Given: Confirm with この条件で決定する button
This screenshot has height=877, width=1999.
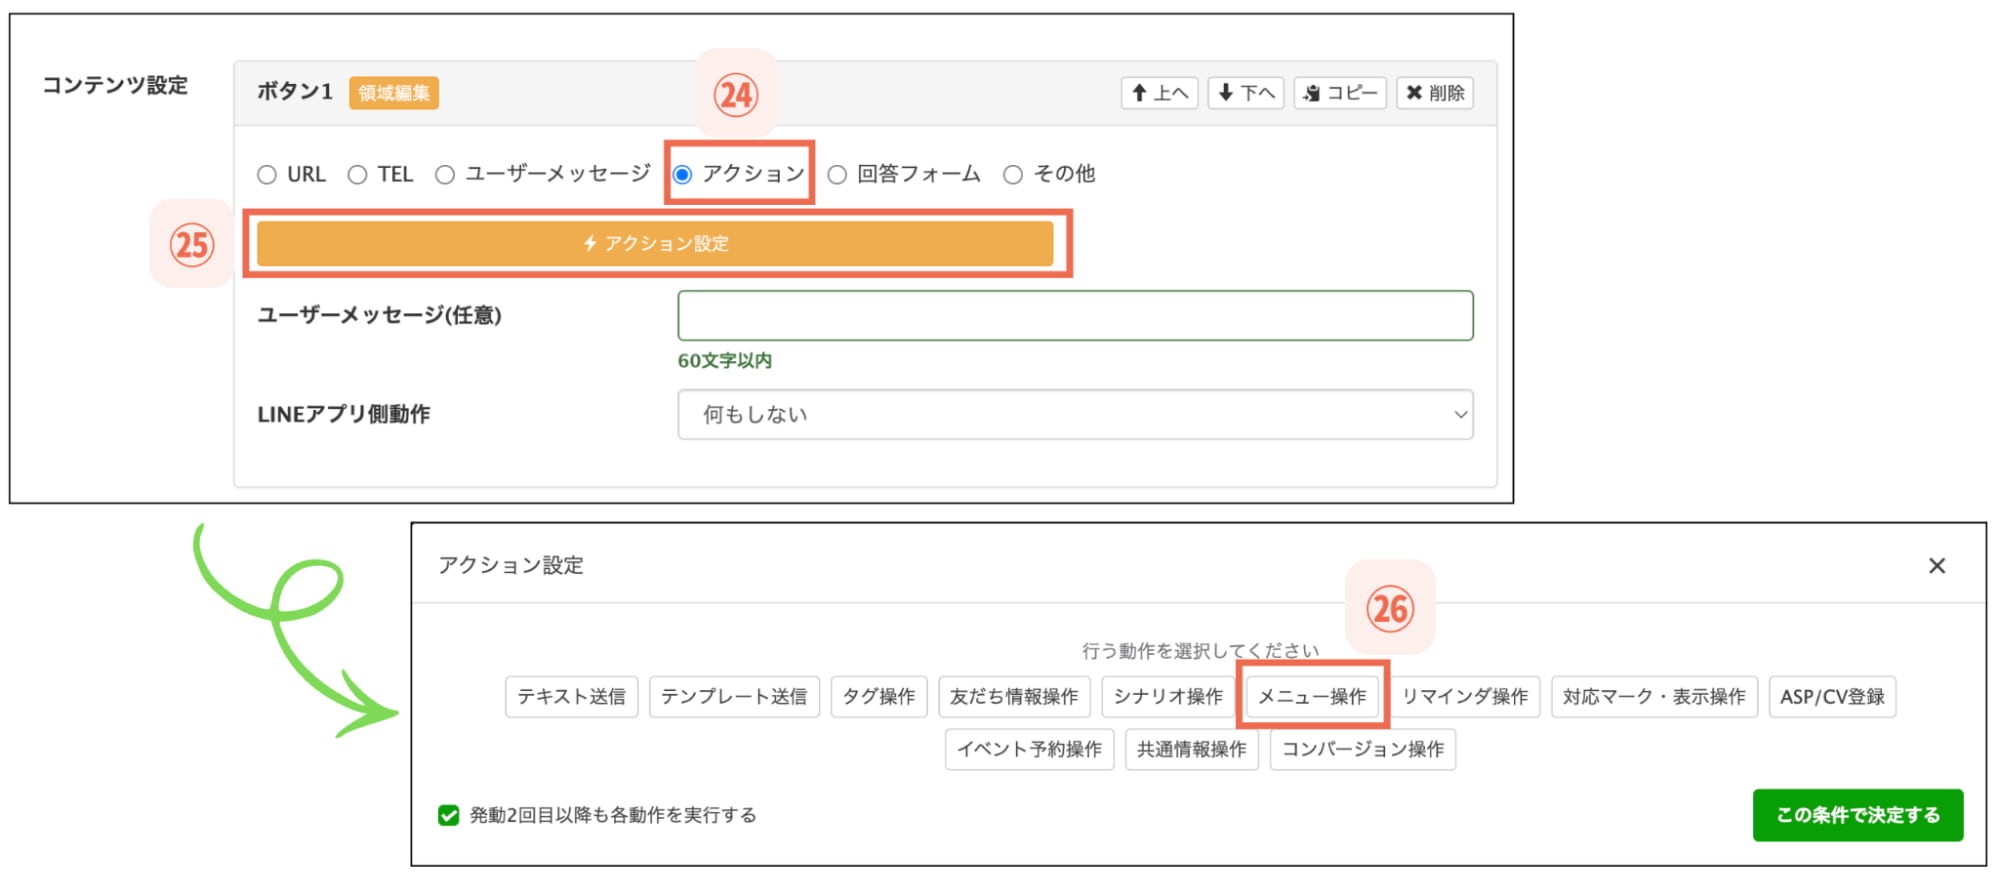Looking at the screenshot, I should coord(1858,816).
